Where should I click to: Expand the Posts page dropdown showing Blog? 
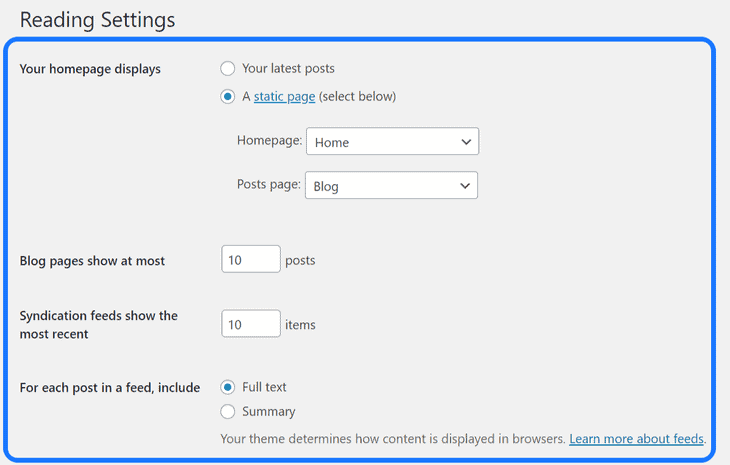[391, 186]
